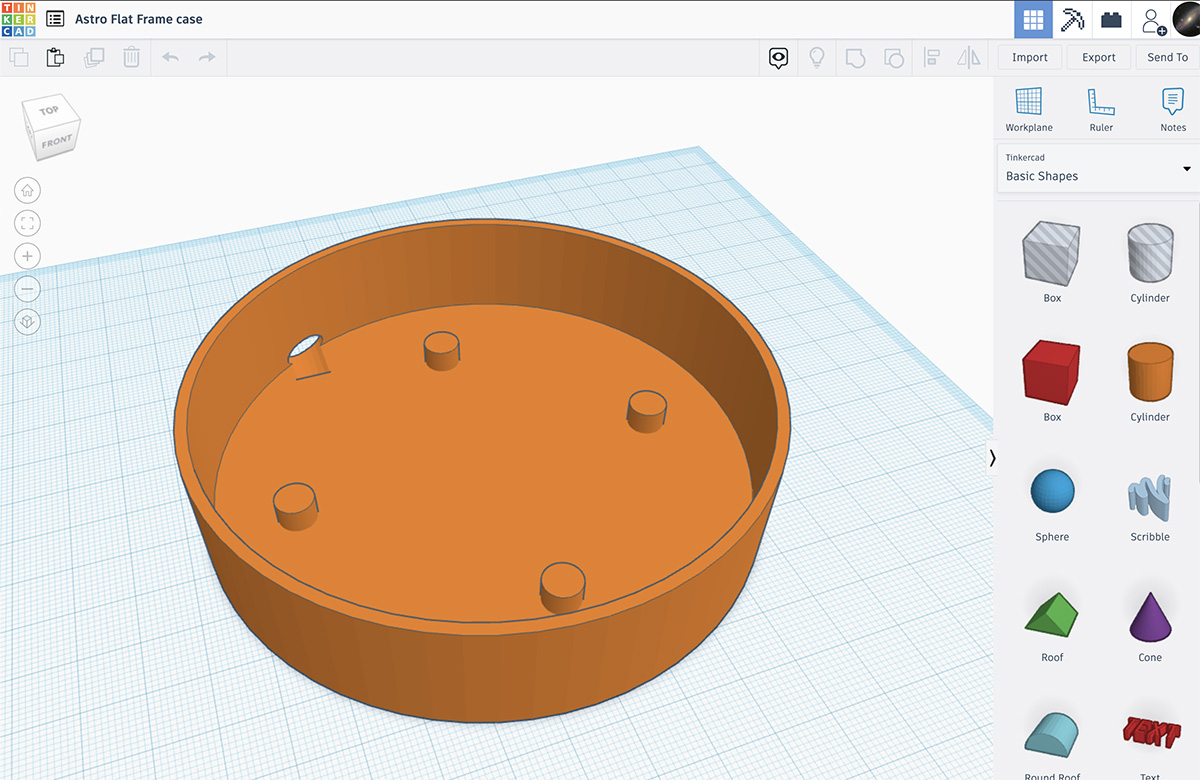Click the Export button
The height and width of the screenshot is (780, 1200).
(x=1098, y=58)
